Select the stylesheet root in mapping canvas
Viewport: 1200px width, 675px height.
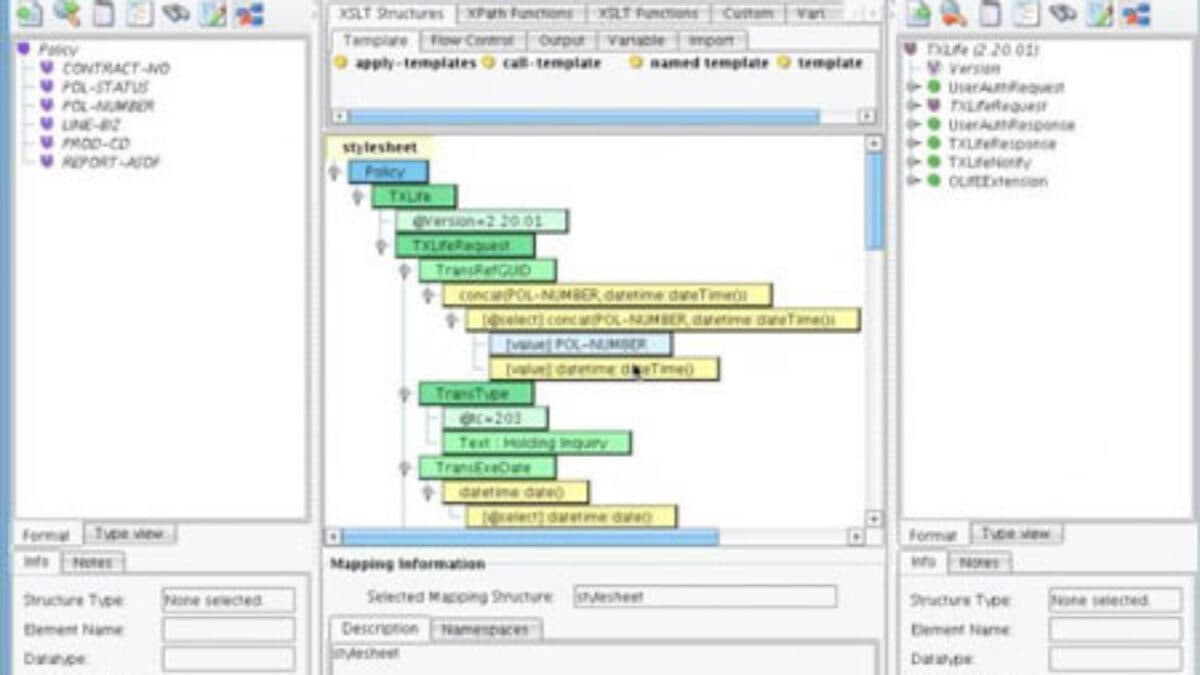pyautogui.click(x=379, y=147)
